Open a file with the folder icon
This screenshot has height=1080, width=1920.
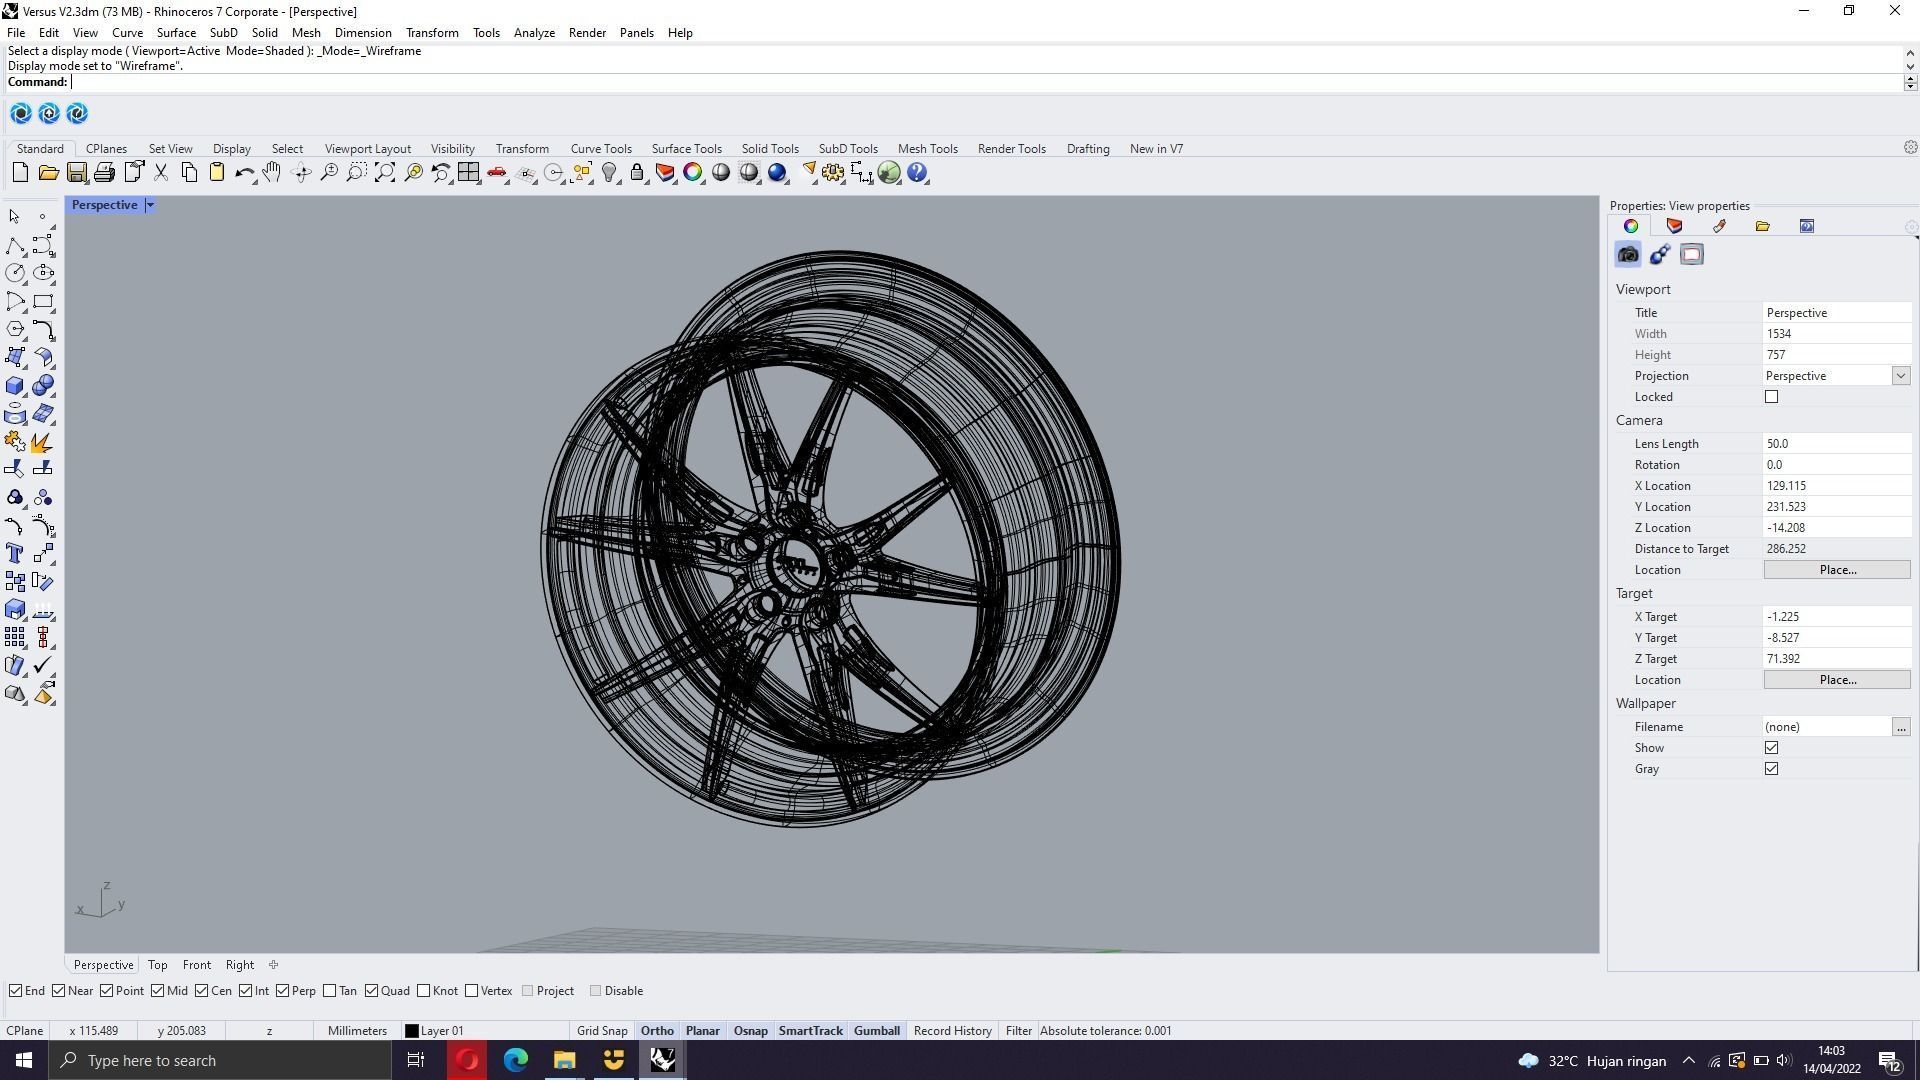pos(48,173)
